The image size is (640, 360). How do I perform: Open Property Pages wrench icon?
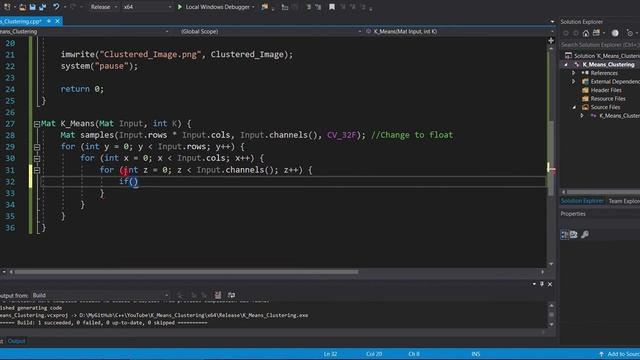click(585, 234)
